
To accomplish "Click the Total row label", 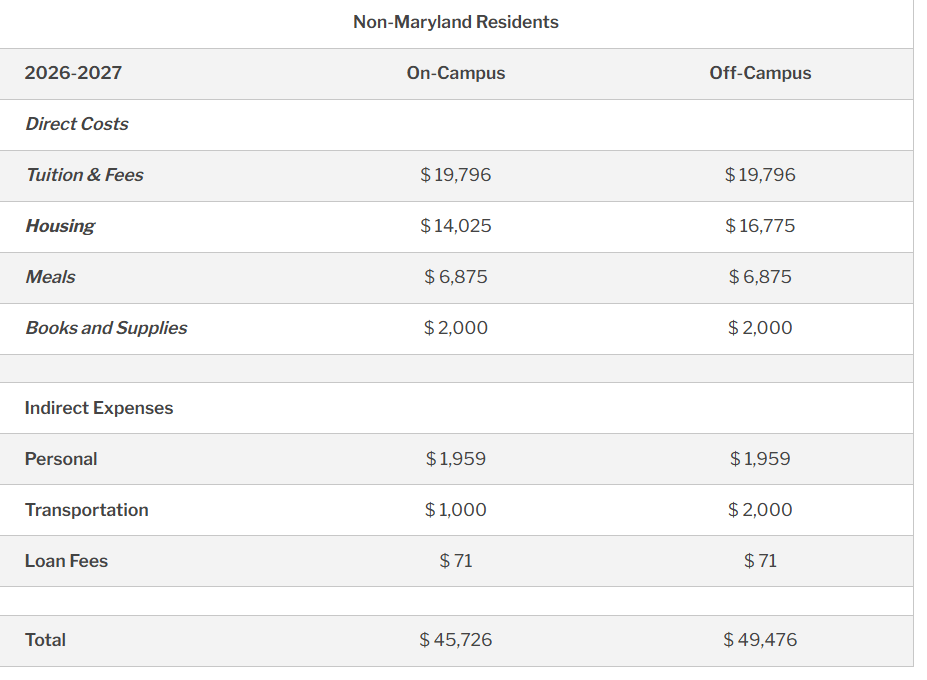I will click(45, 640).
